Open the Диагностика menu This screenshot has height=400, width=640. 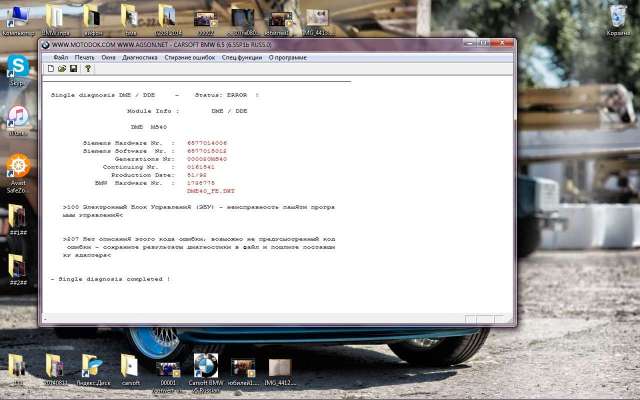click(x=140, y=58)
